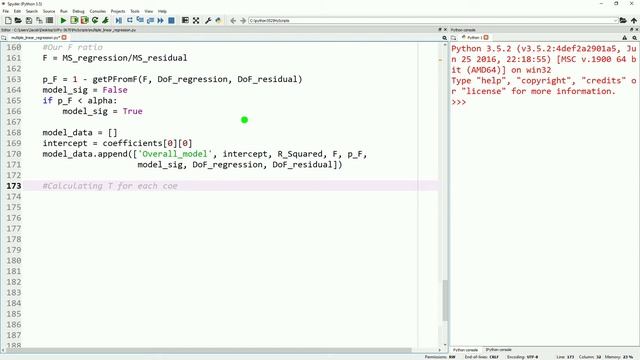Click the console pane options icon

pyautogui.click(x=635, y=38)
